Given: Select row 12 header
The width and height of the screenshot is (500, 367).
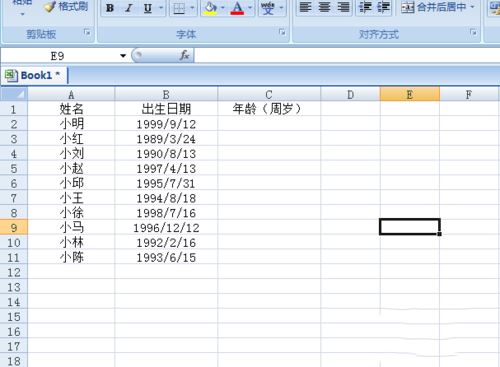Looking at the screenshot, I should [14, 272].
